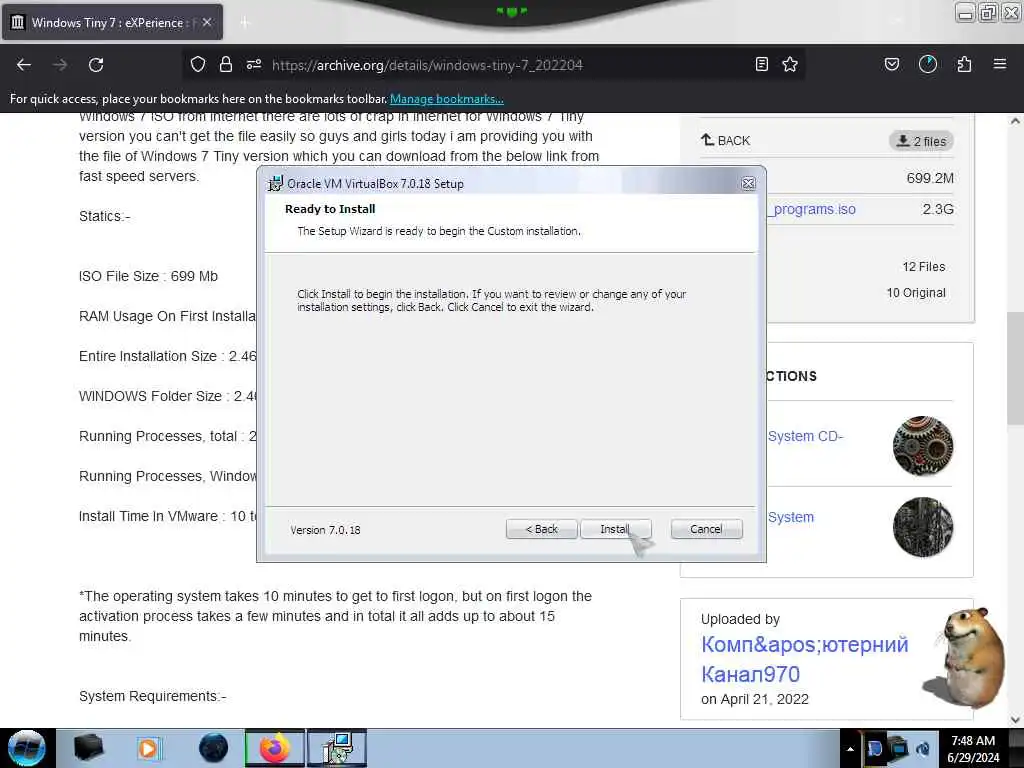Open the black box taskbar app
Viewport: 1024px width, 768px height.
tap(88, 748)
